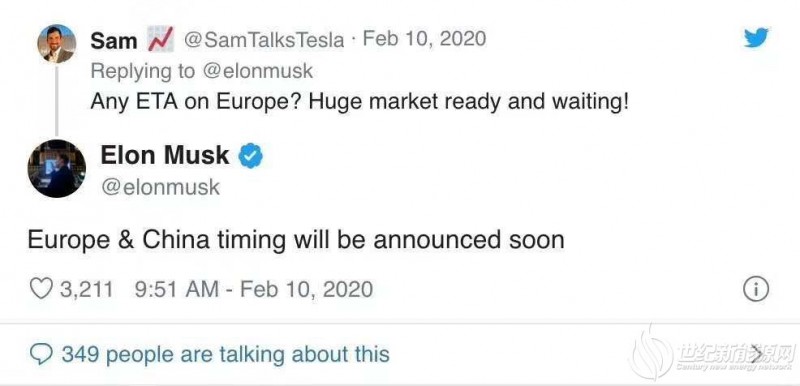Click Sam's 'Any ETA on Europe?' reply text

(x=359, y=102)
